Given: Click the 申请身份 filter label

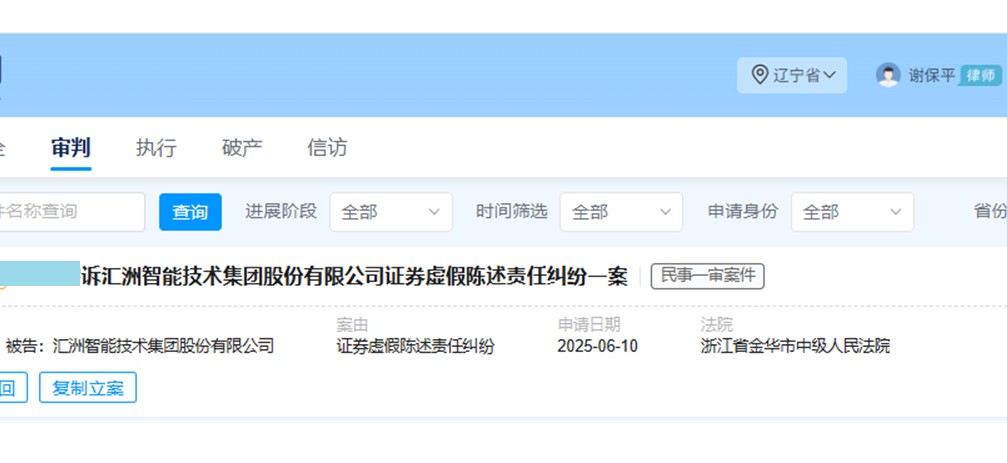Looking at the screenshot, I should (743, 211).
